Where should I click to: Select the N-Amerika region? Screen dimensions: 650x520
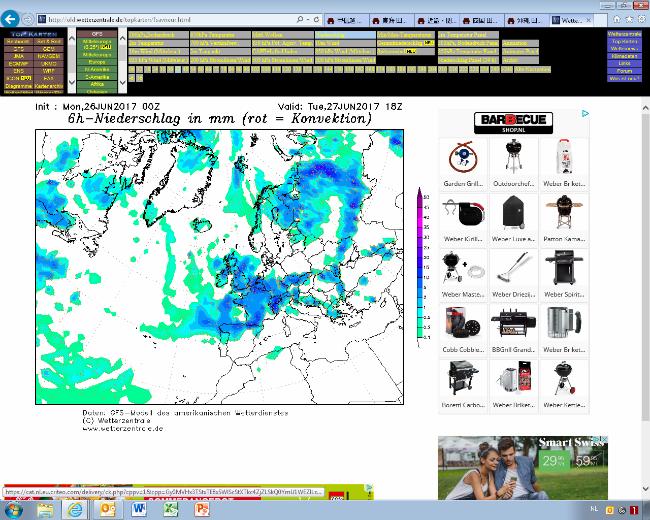click(97, 70)
